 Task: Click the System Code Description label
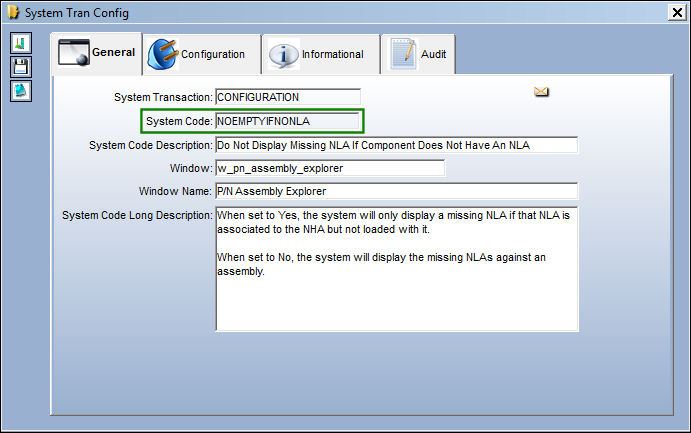coord(151,145)
